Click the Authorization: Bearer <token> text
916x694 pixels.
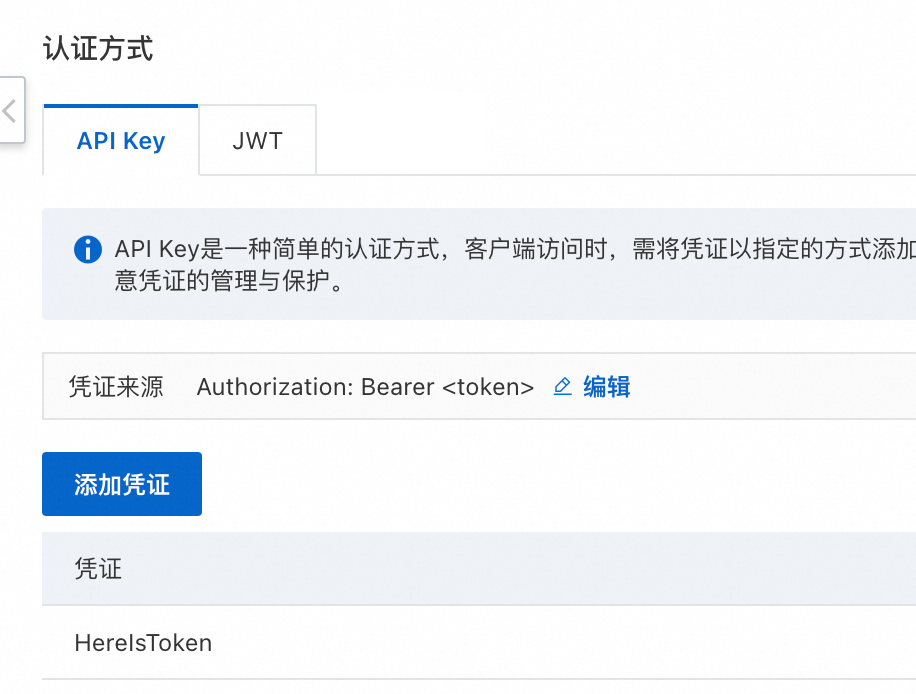pyautogui.click(x=365, y=387)
